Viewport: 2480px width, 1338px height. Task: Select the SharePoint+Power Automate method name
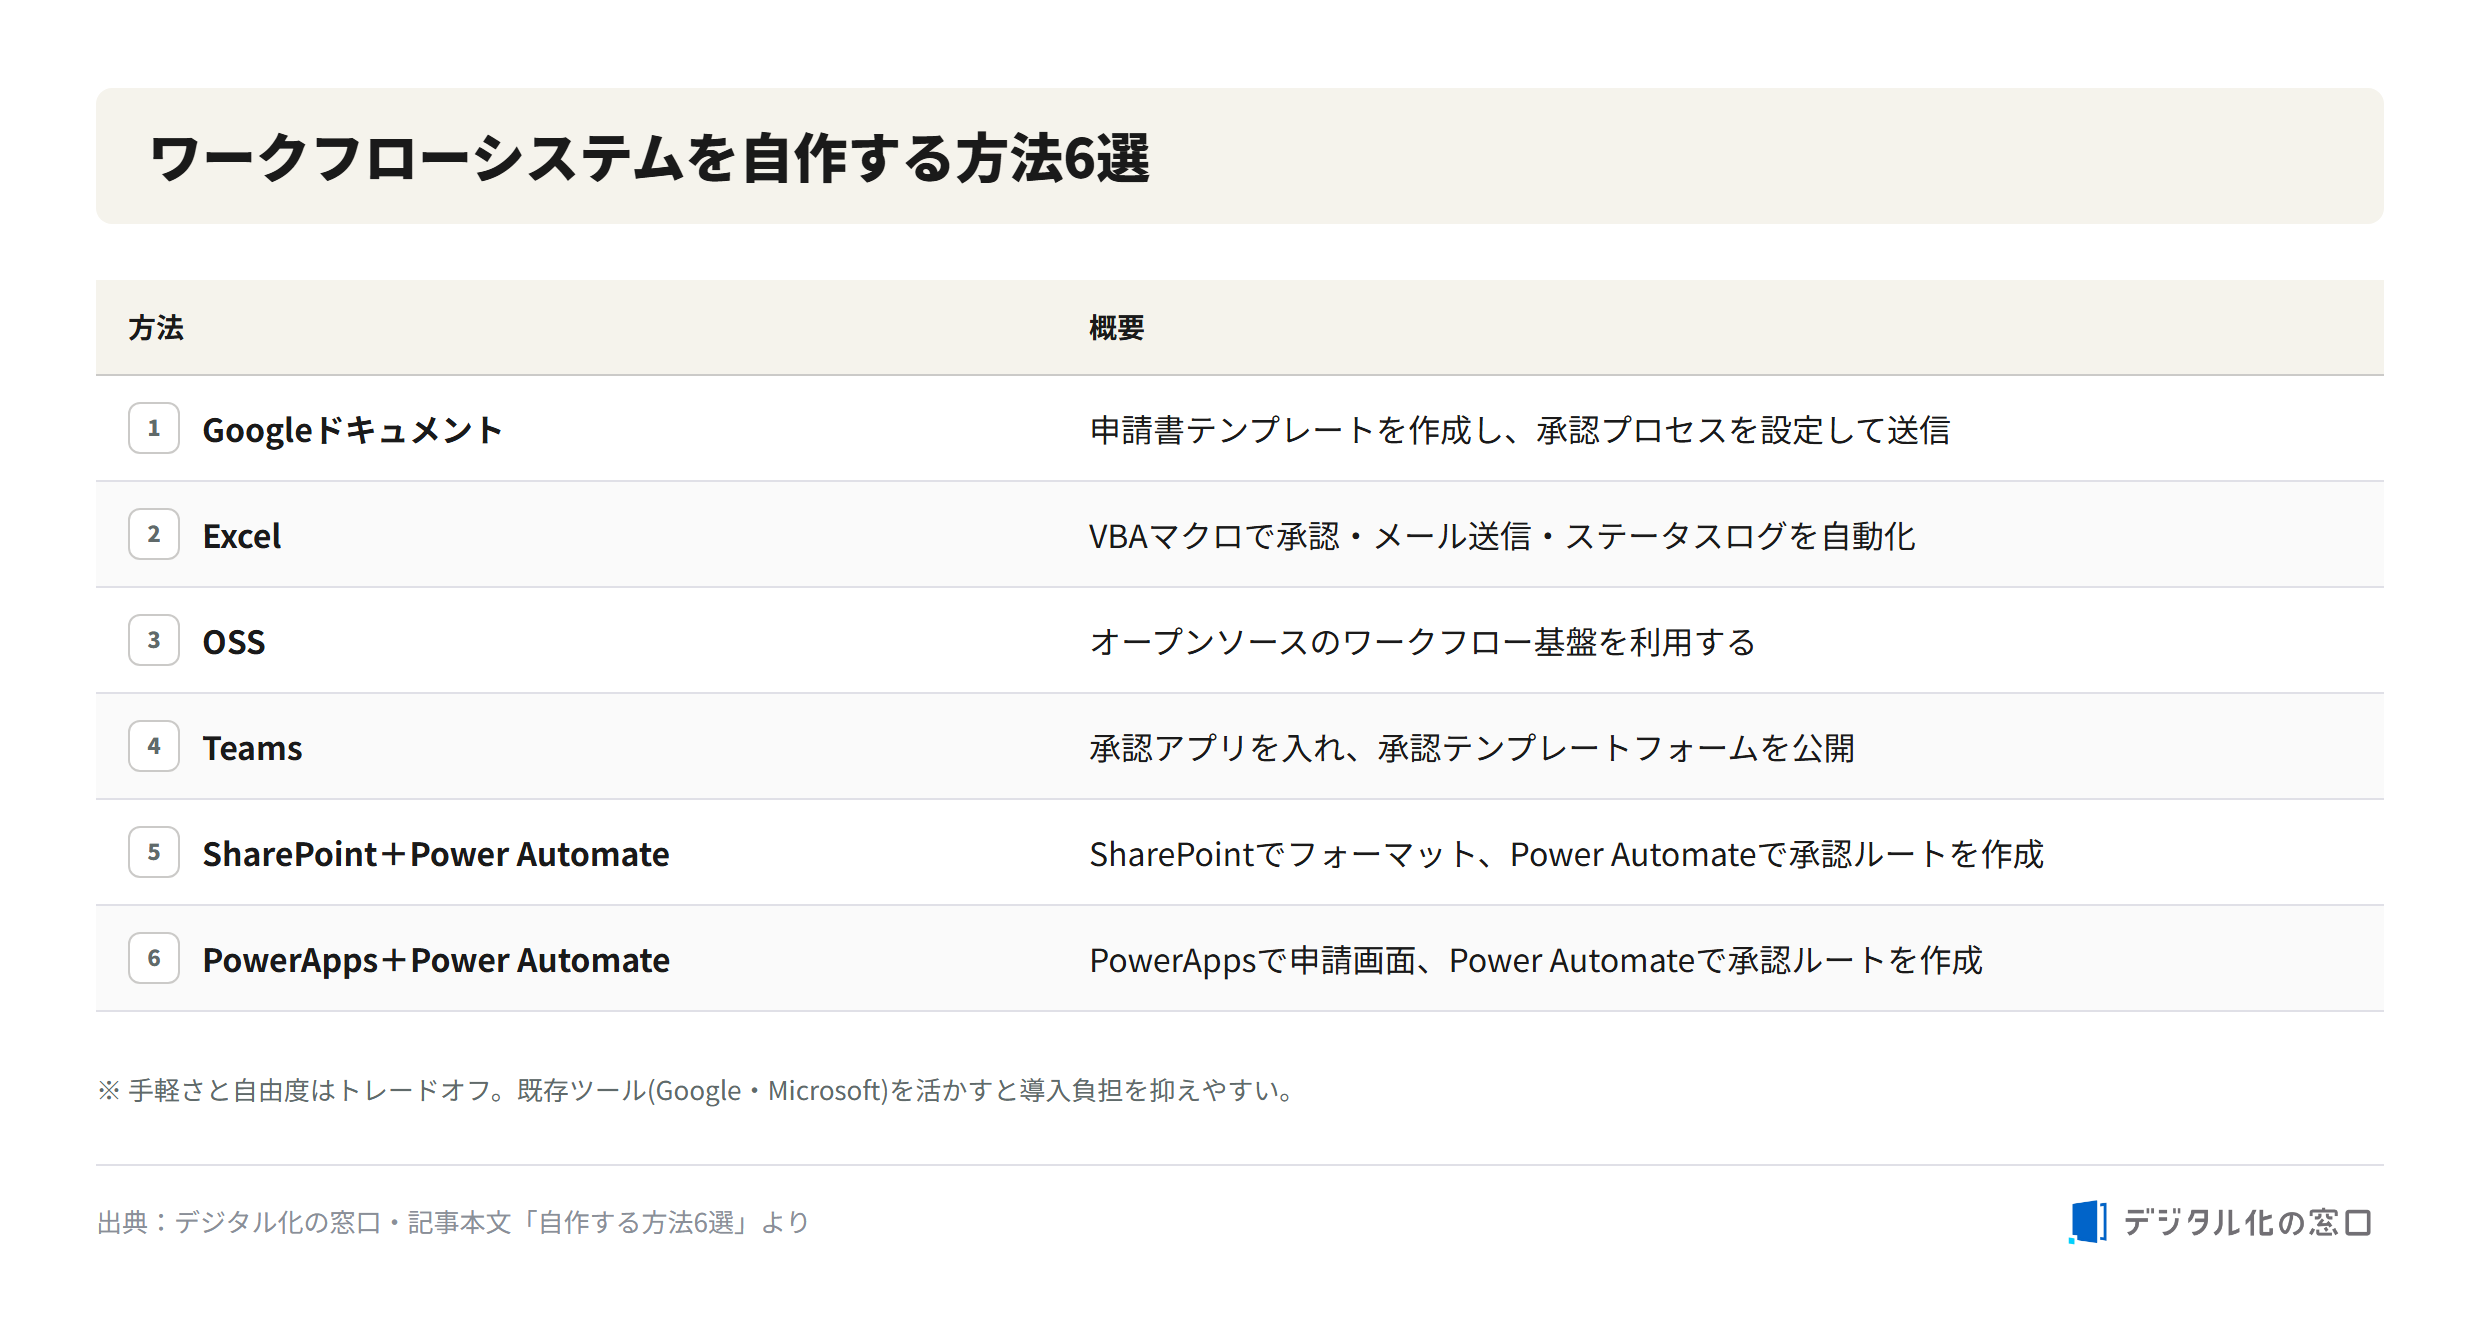coord(436,854)
